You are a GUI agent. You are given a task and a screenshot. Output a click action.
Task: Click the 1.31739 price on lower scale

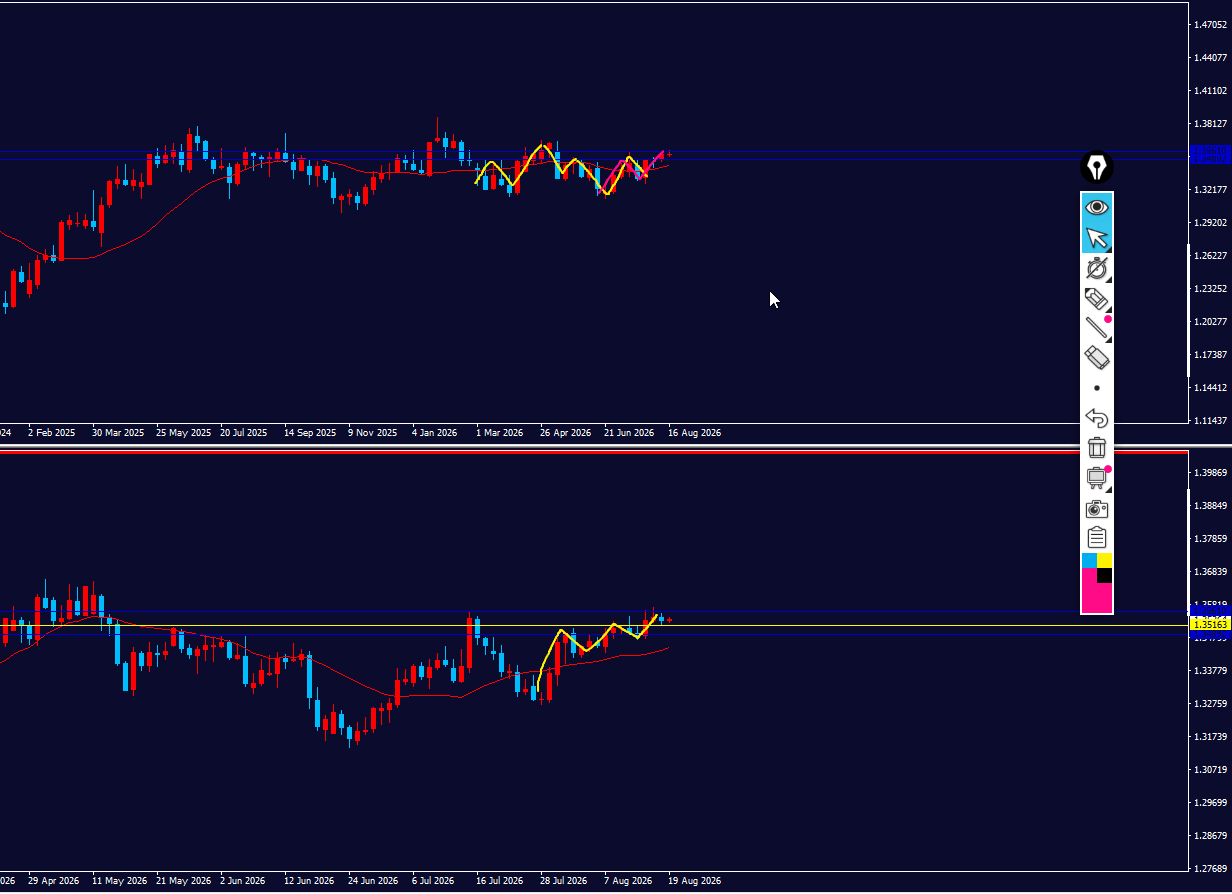(x=1210, y=737)
